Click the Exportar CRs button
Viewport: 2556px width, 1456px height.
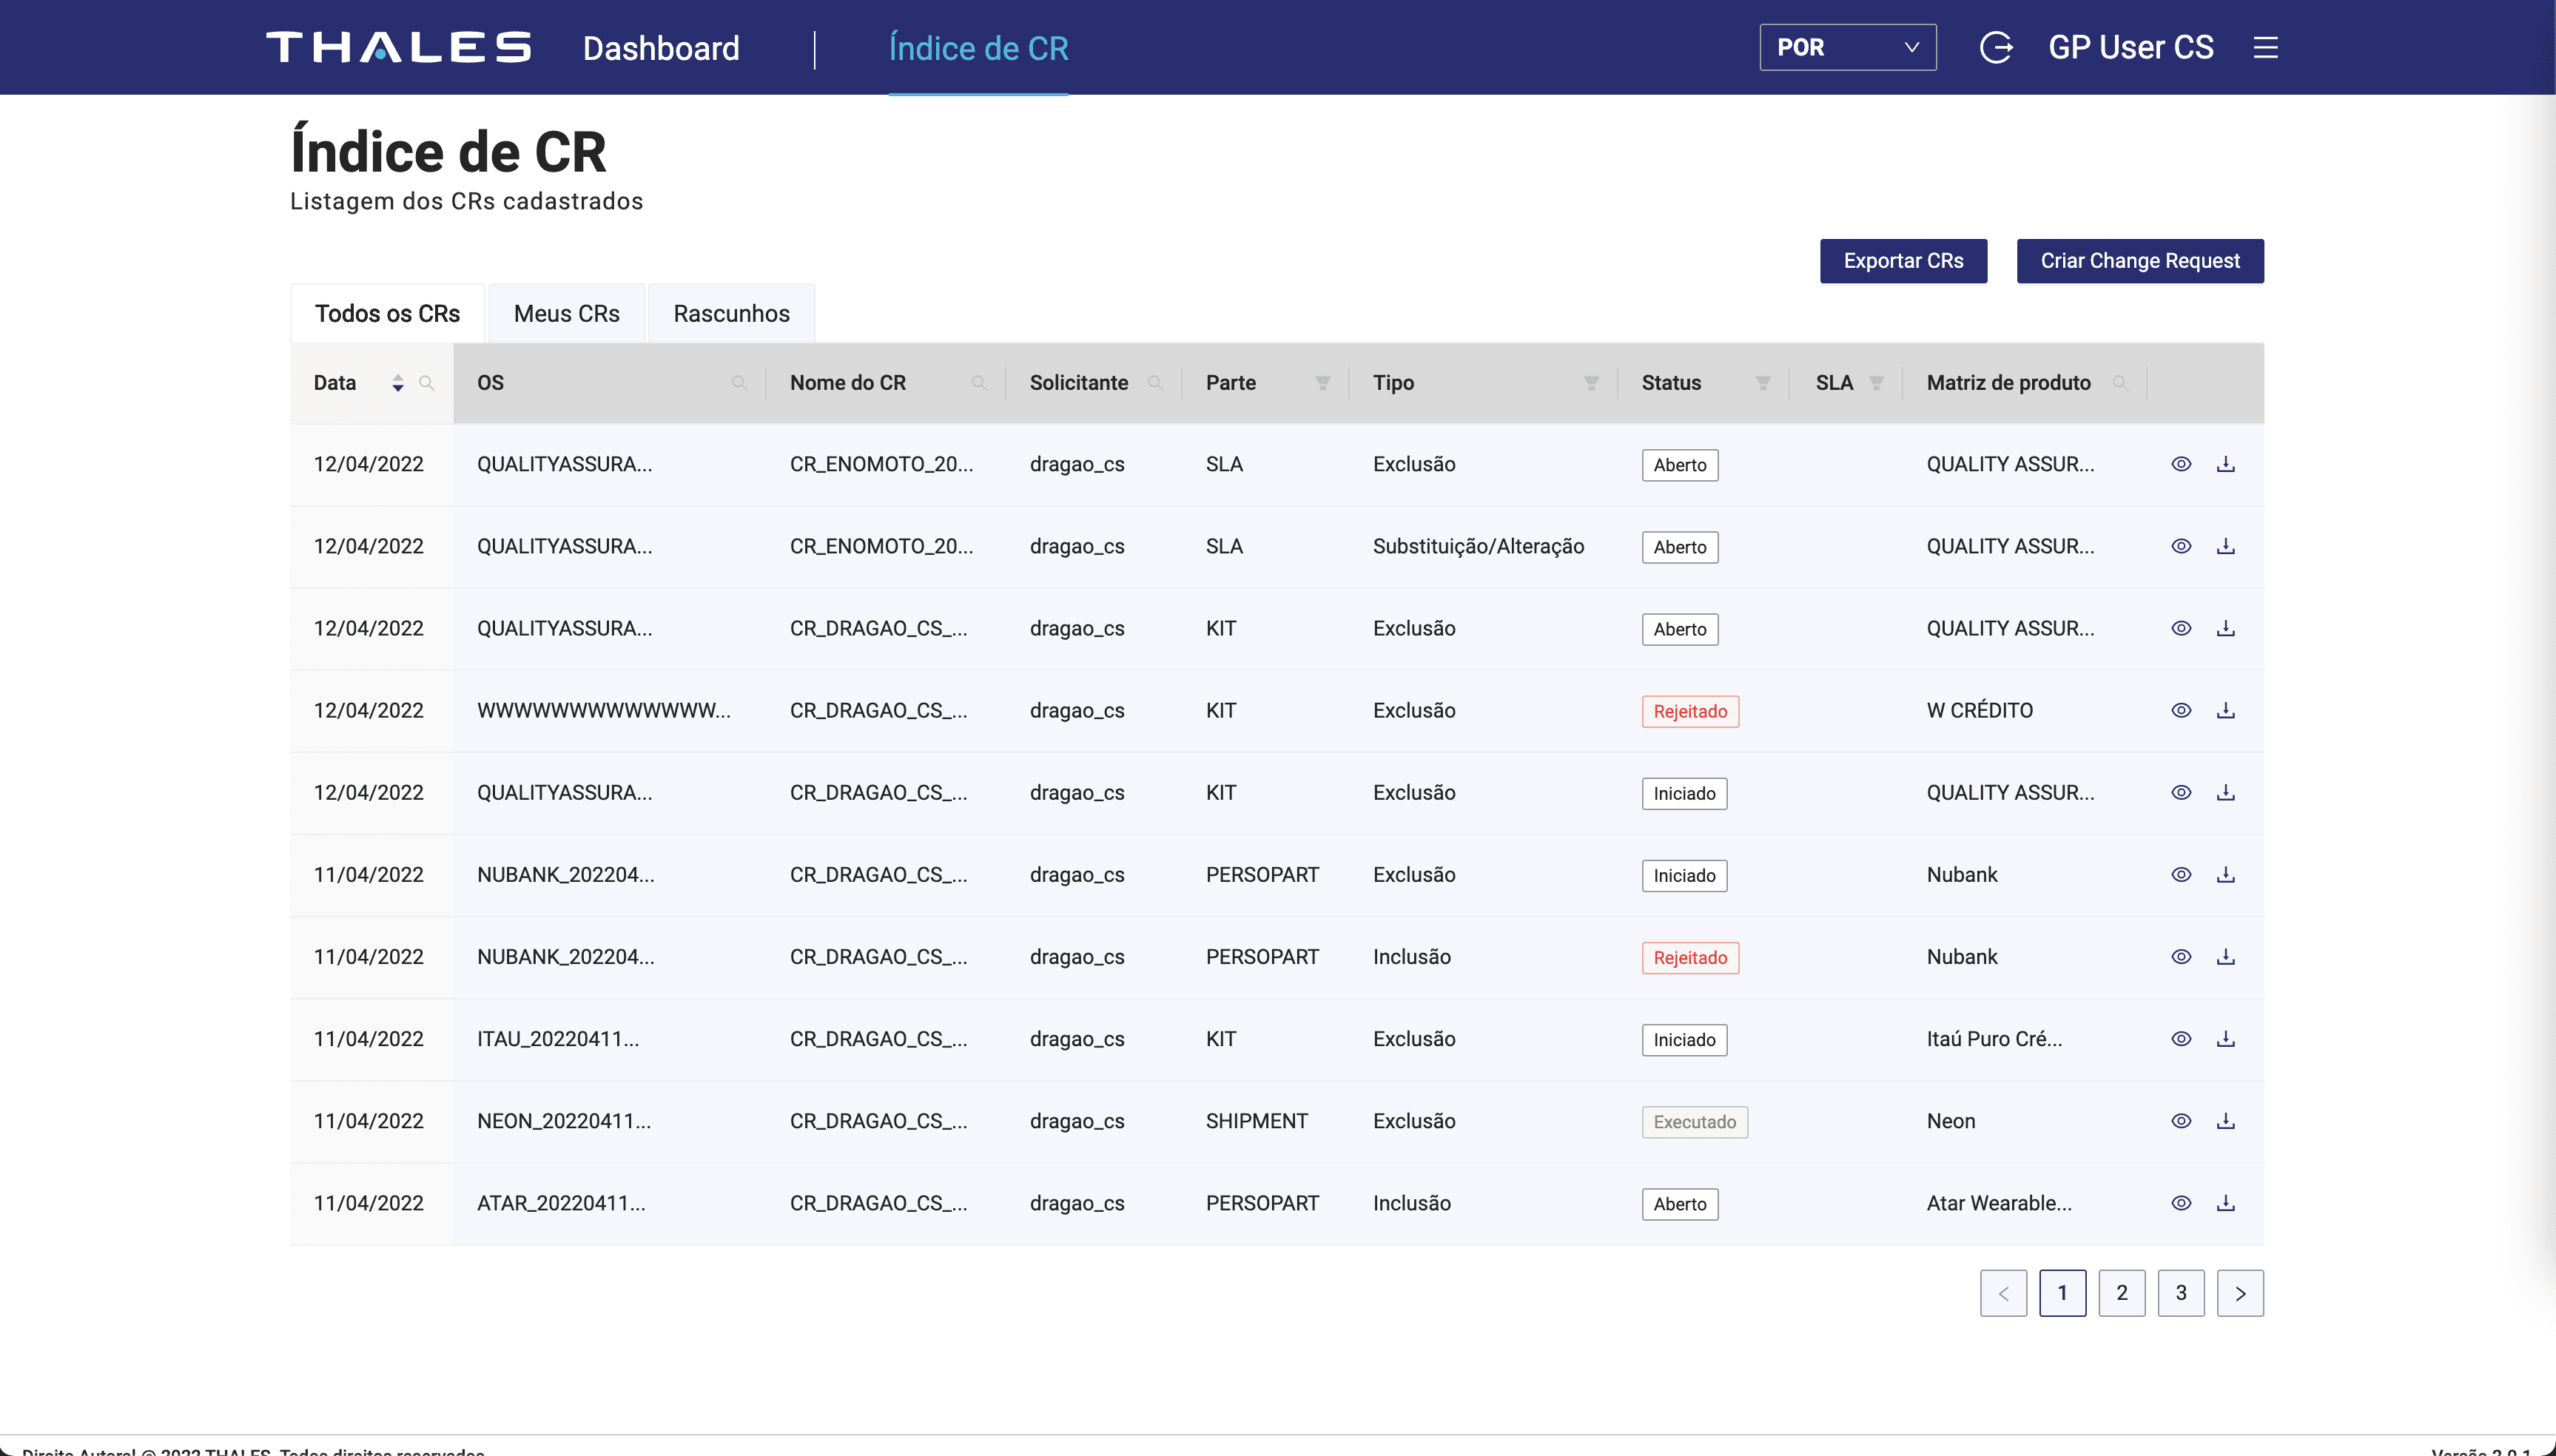point(1903,261)
